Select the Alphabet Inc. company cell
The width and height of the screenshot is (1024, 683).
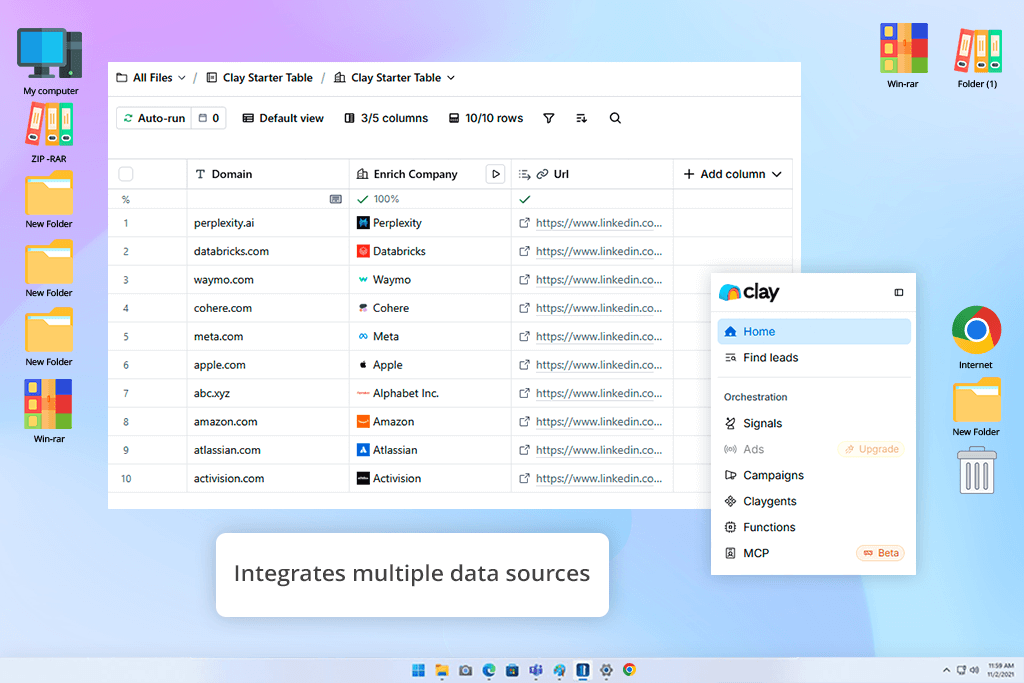tap(430, 393)
